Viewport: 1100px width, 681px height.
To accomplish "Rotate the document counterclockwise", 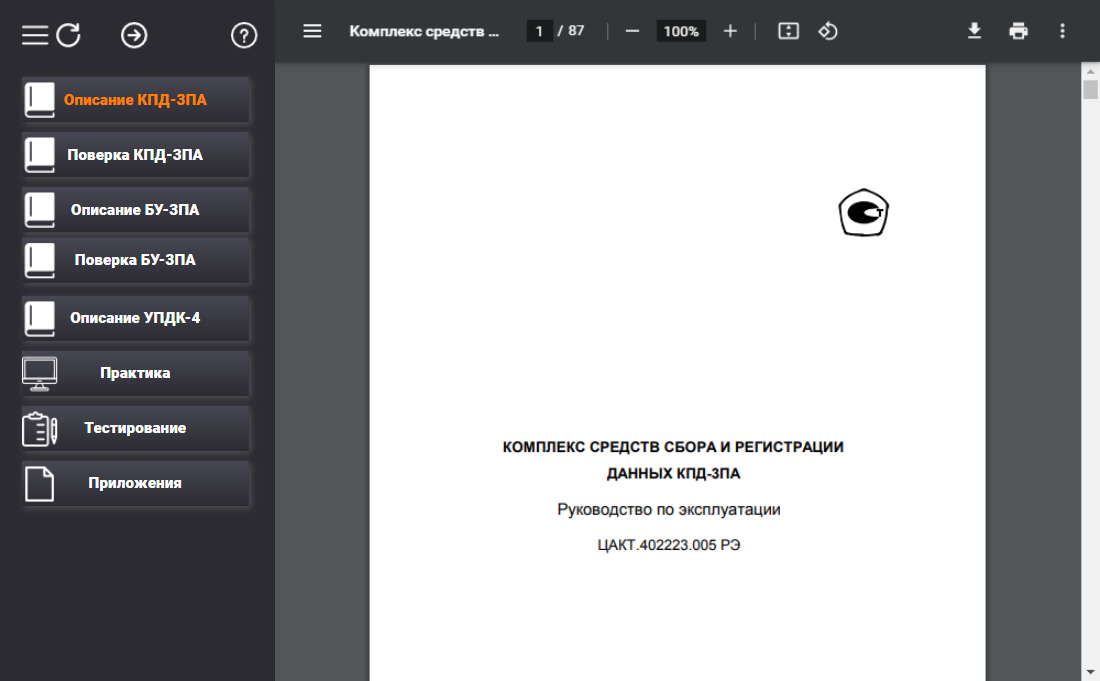I will [828, 31].
